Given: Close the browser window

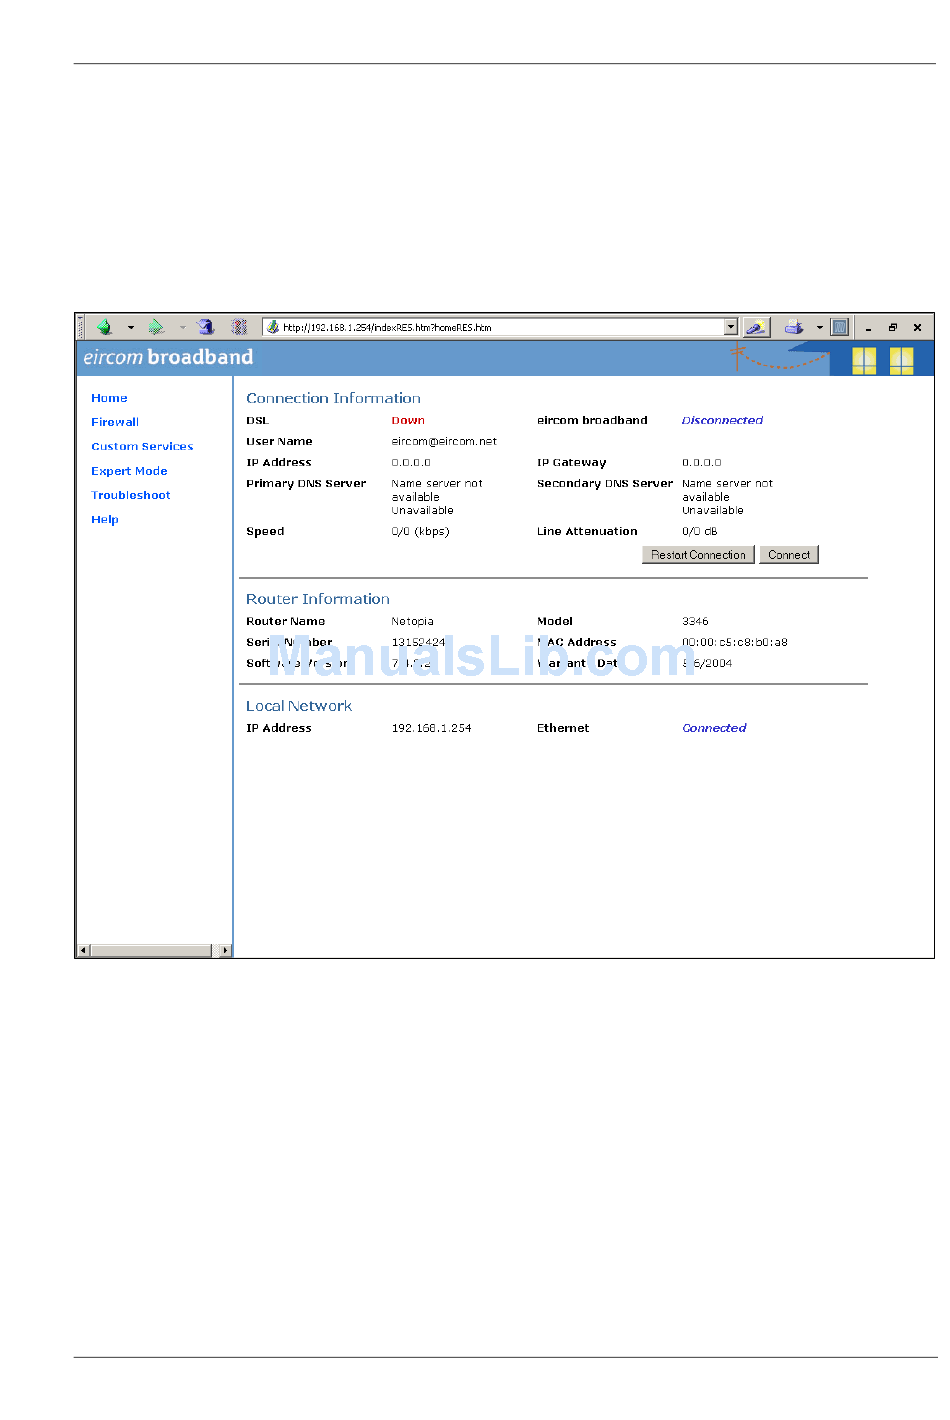Looking at the screenshot, I should [917, 327].
